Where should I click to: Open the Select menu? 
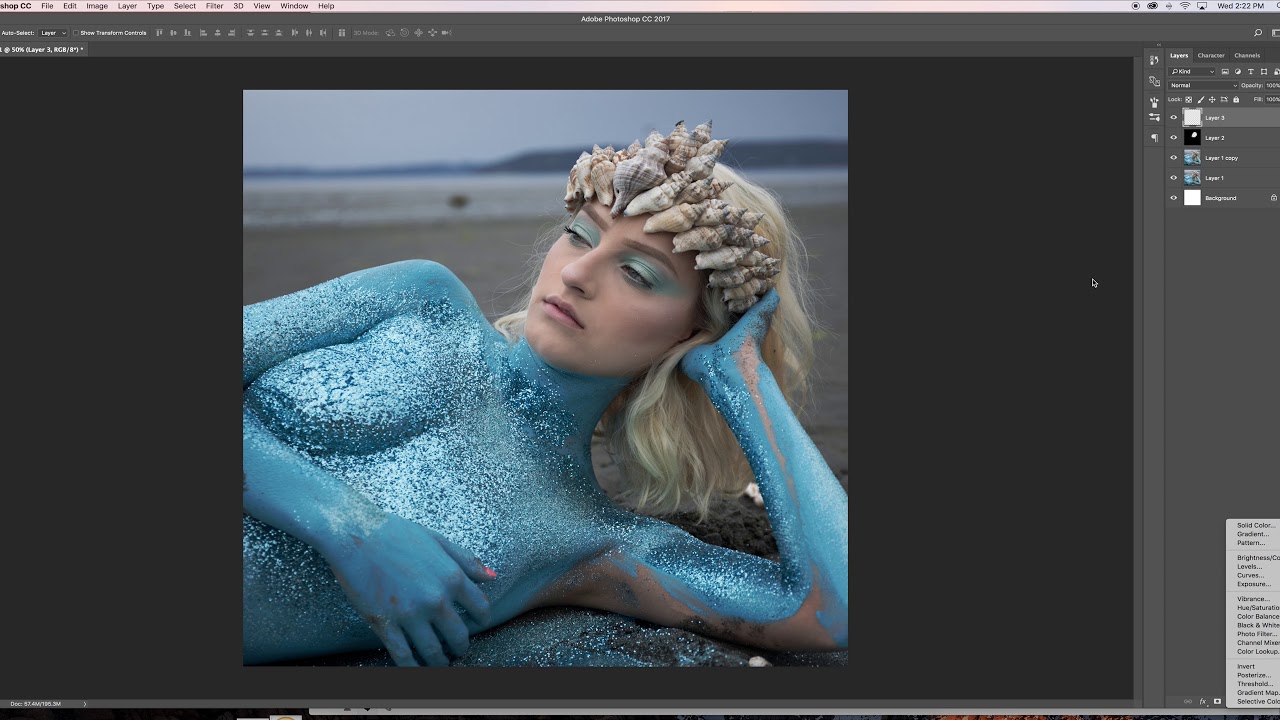(x=185, y=6)
